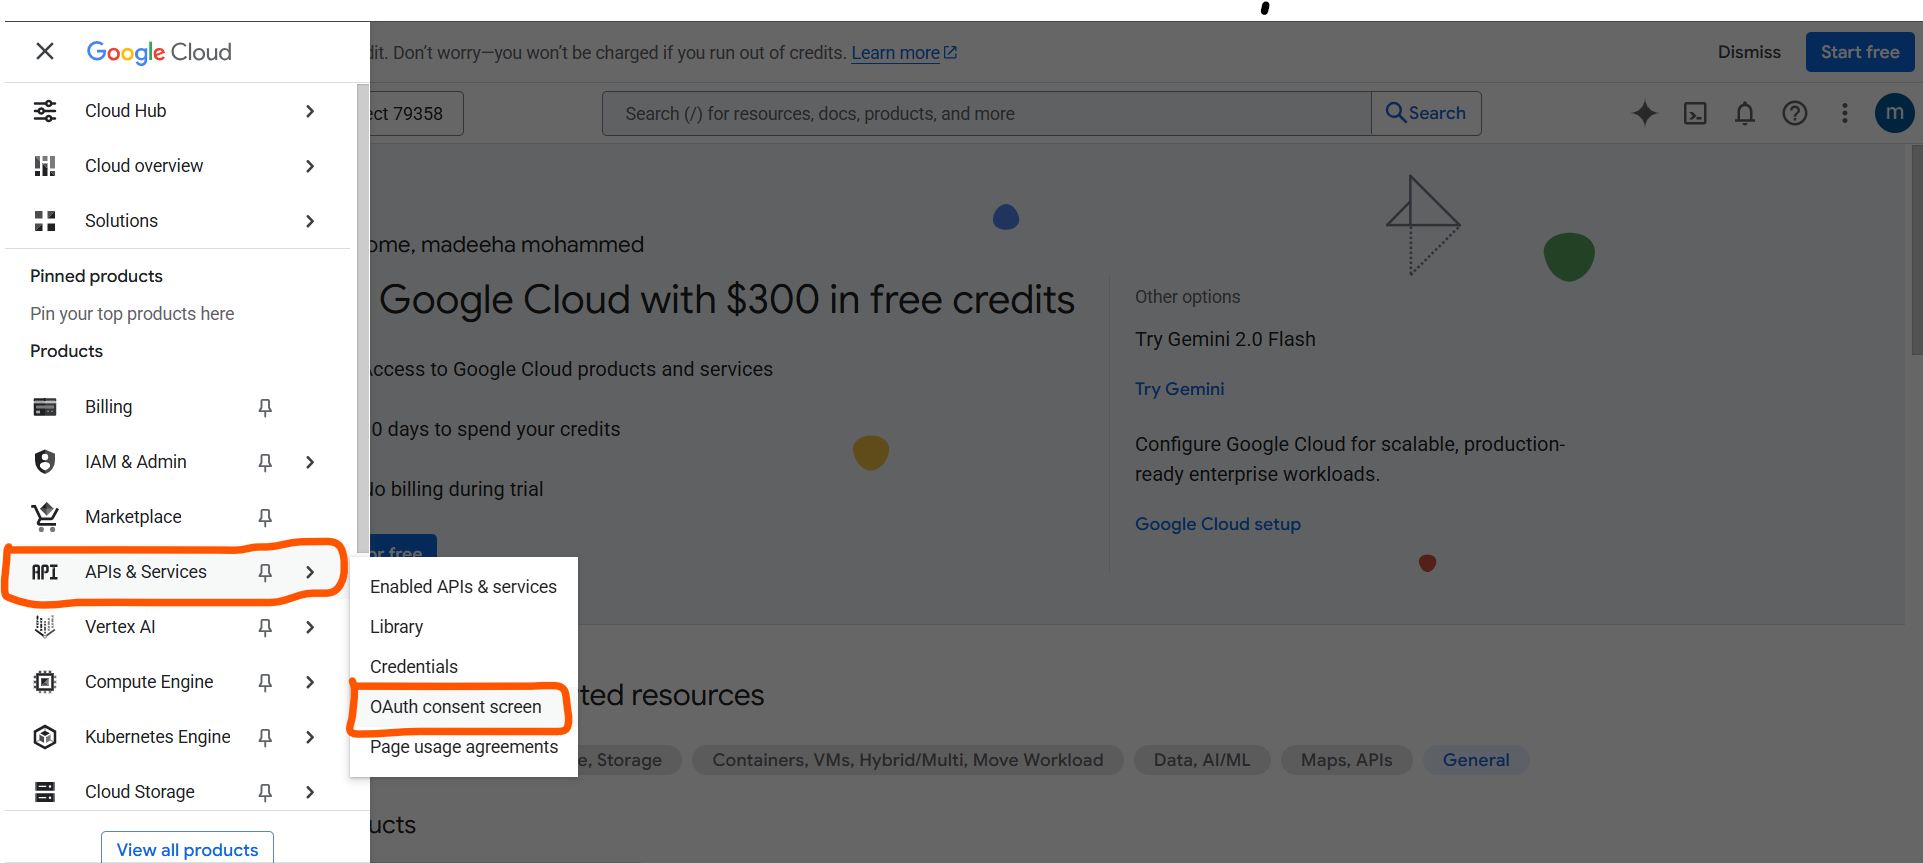Click the user account avatar
This screenshot has height=863, width=1923.
point(1893,113)
